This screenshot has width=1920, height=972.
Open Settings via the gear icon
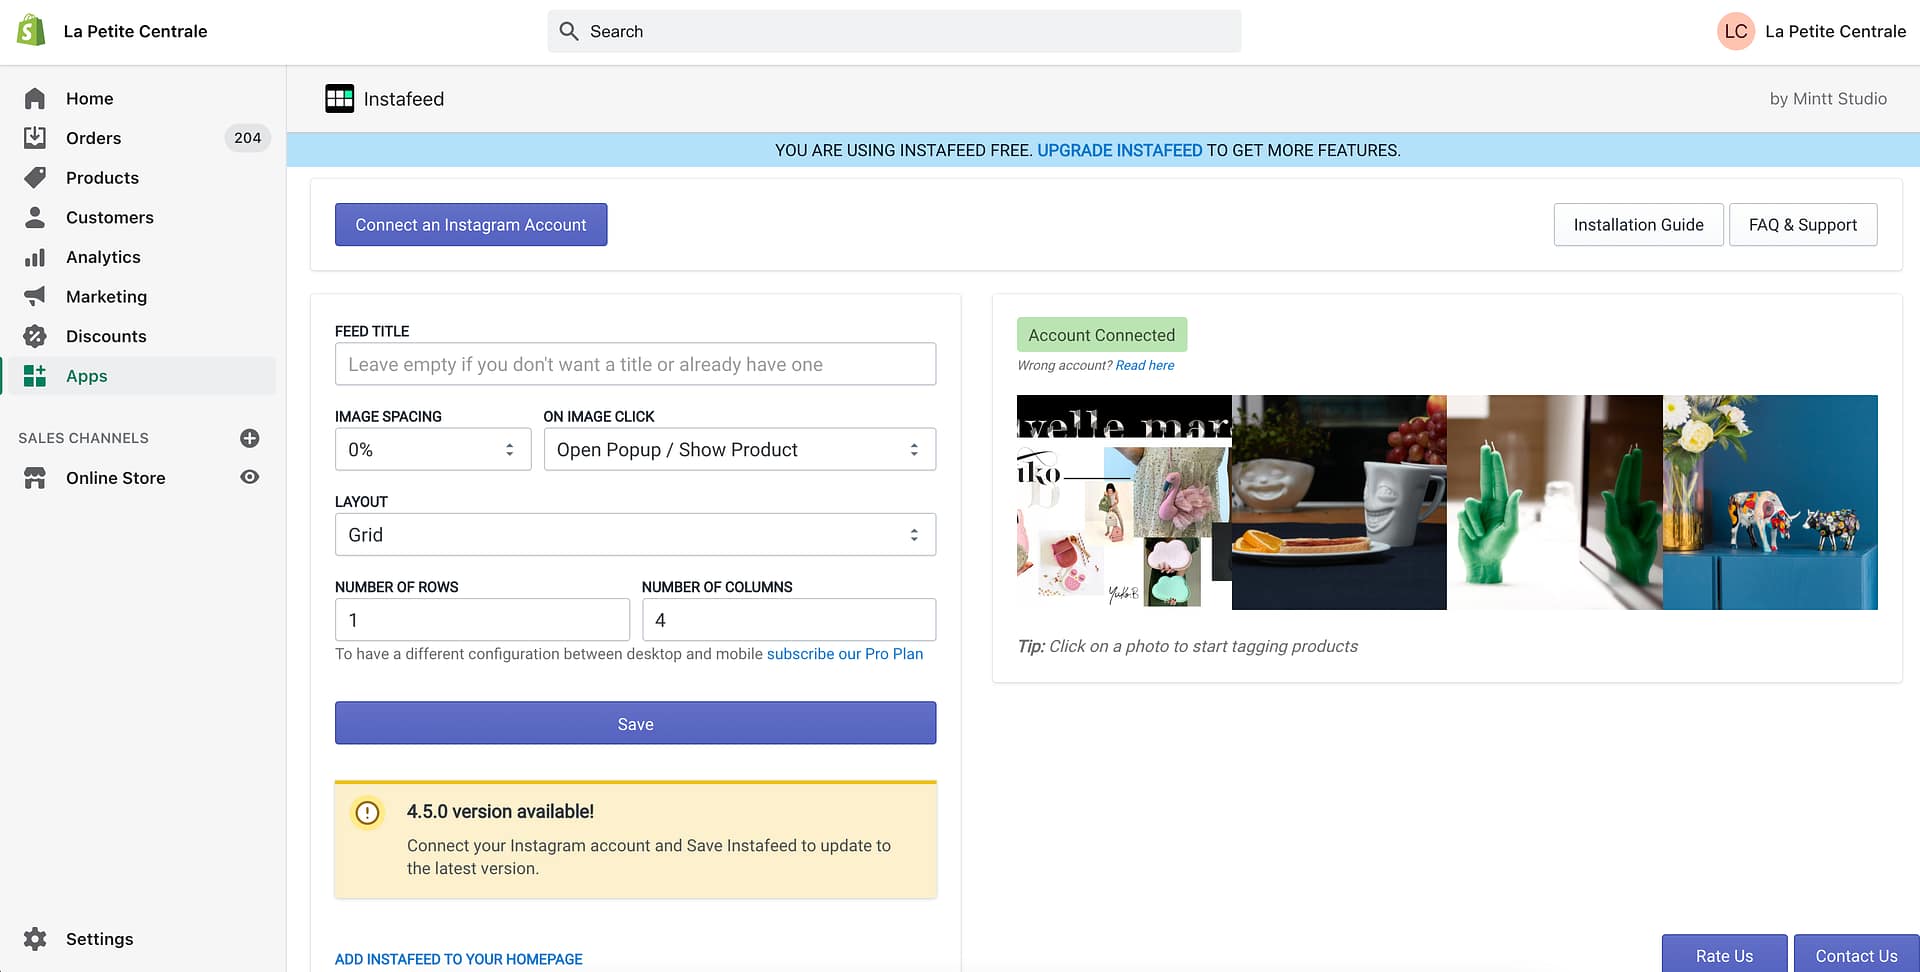(35, 939)
